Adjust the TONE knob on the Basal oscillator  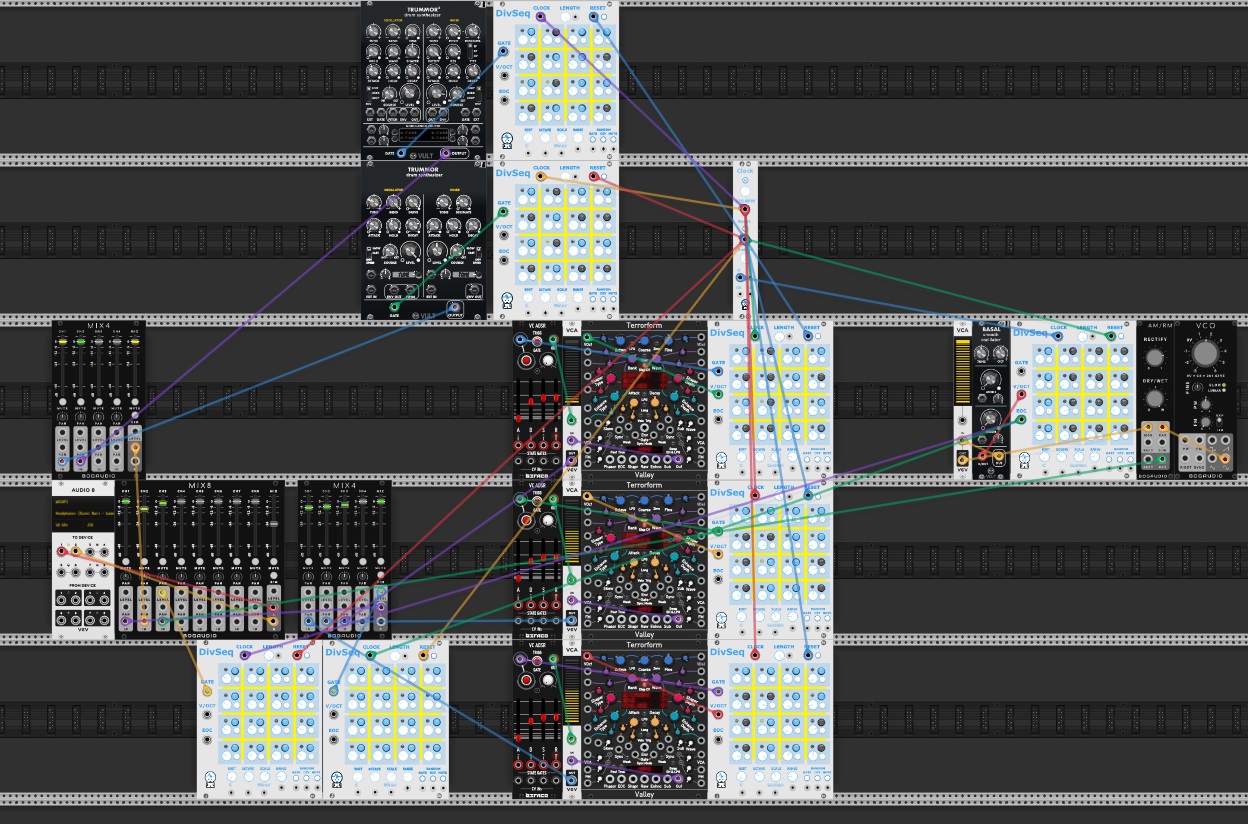click(981, 353)
